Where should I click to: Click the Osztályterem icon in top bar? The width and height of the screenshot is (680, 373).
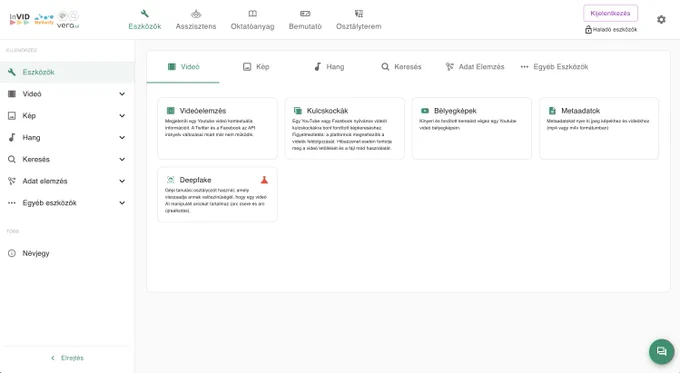pos(359,13)
